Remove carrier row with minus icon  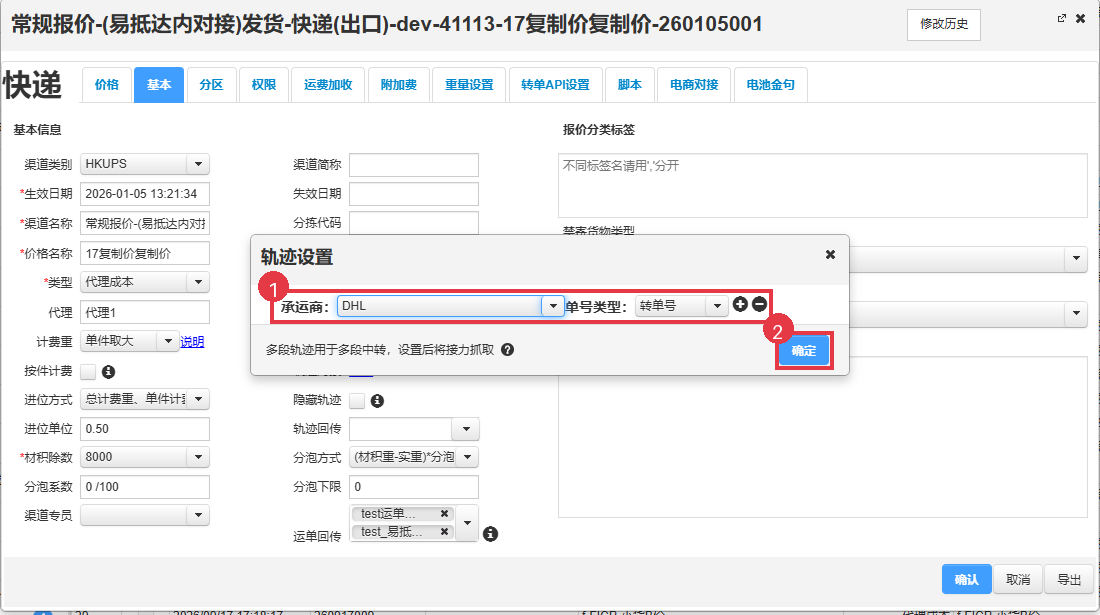click(x=759, y=304)
